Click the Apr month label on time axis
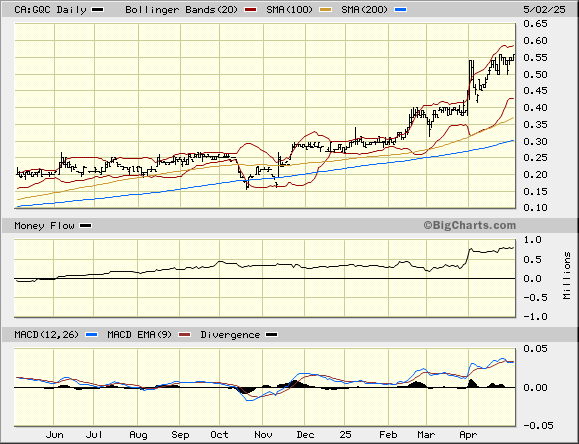The height and width of the screenshot is (444, 579). tap(468, 435)
